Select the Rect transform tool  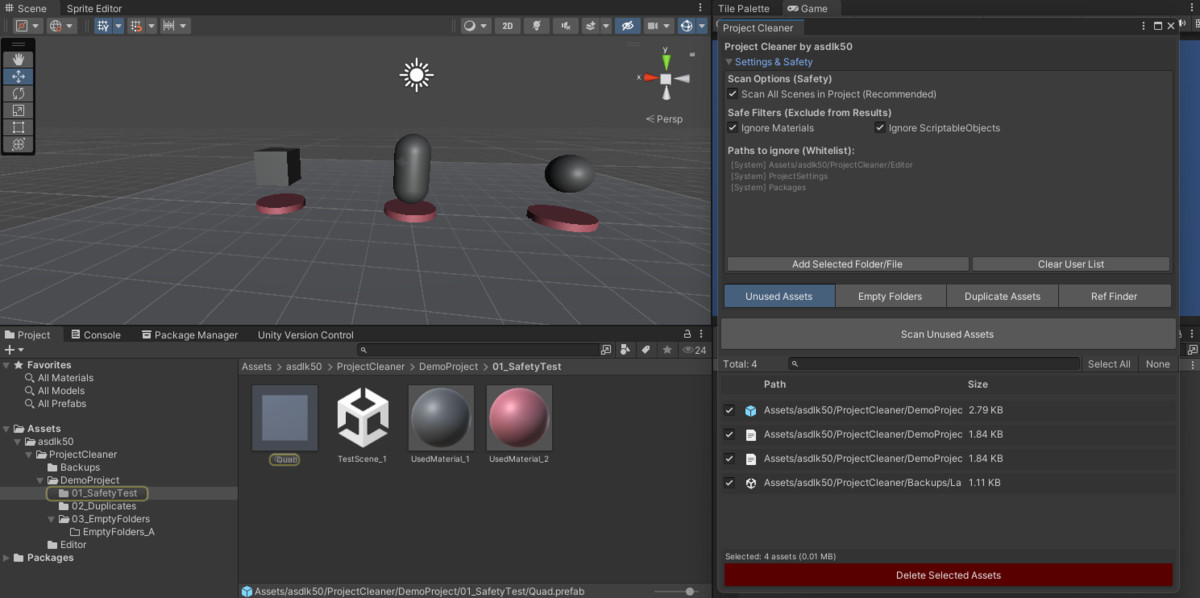pos(18,127)
